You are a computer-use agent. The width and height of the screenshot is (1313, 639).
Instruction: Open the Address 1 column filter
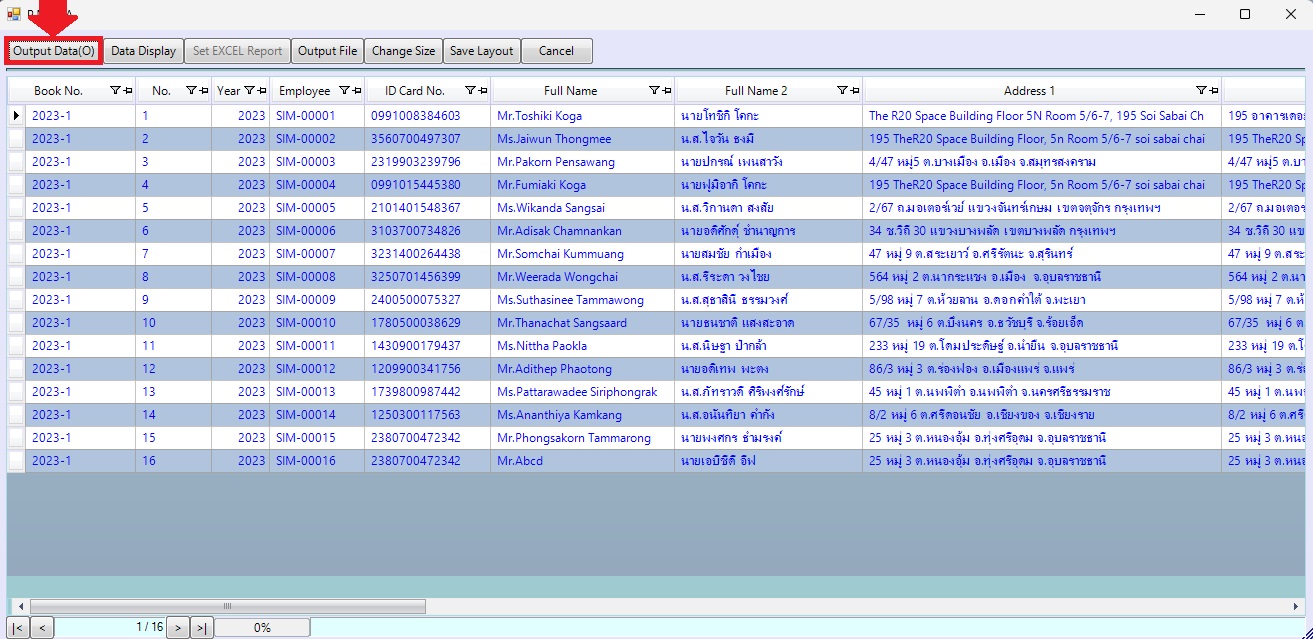click(1201, 91)
